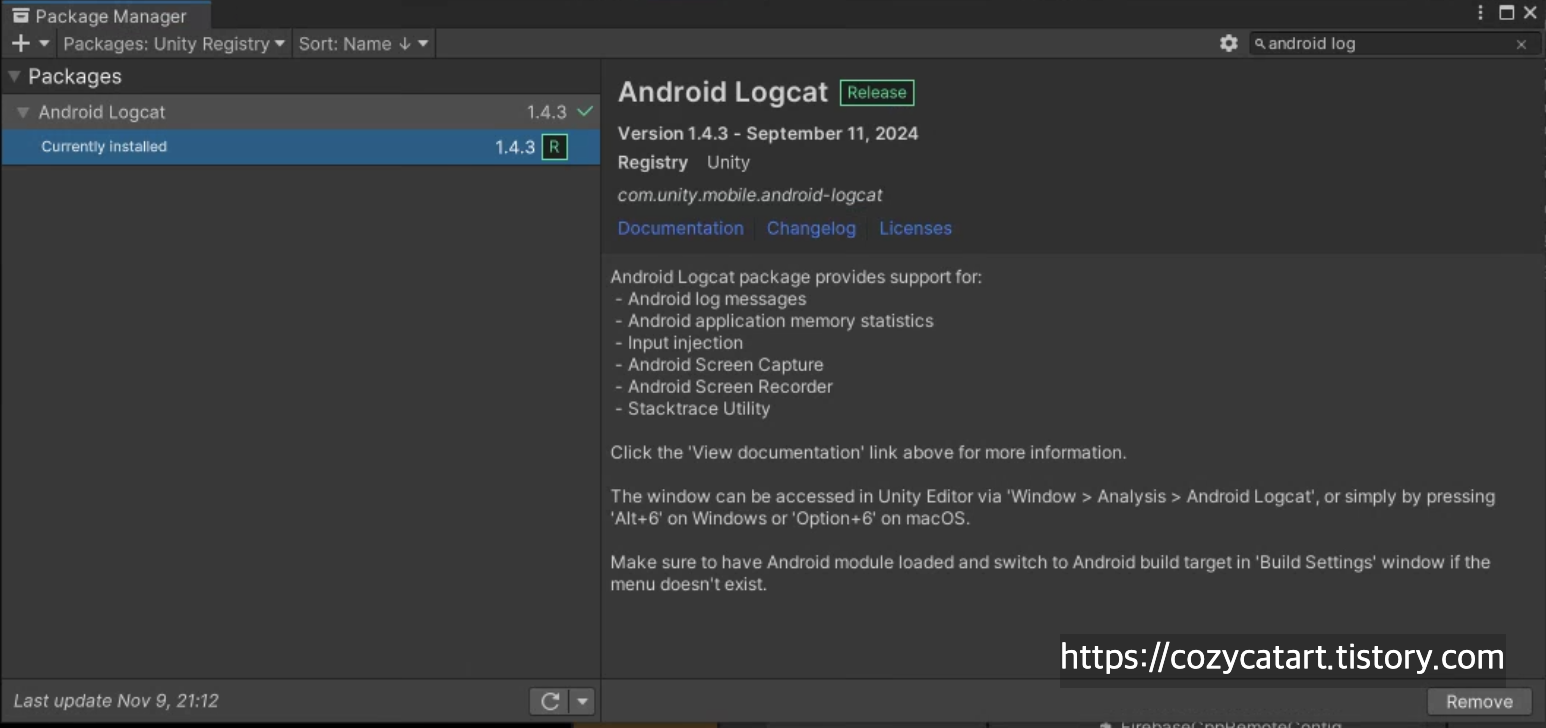The width and height of the screenshot is (1546, 728).
Task: Click the R release badge in list
Action: [x=554, y=147]
